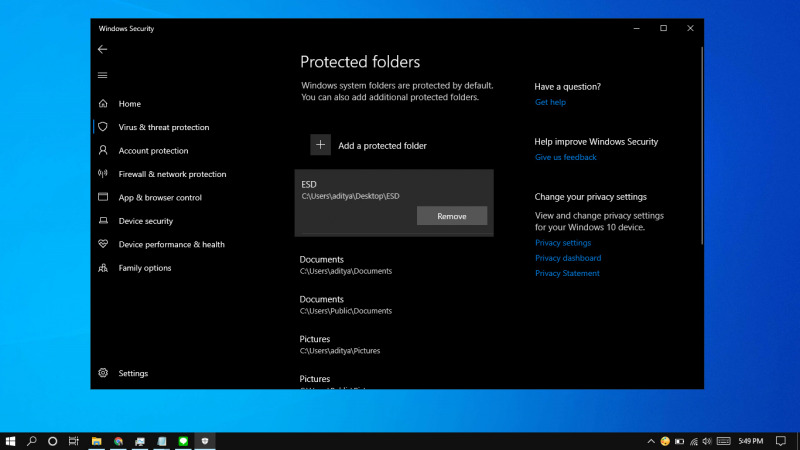Open taskbar search magnifier

32,441
